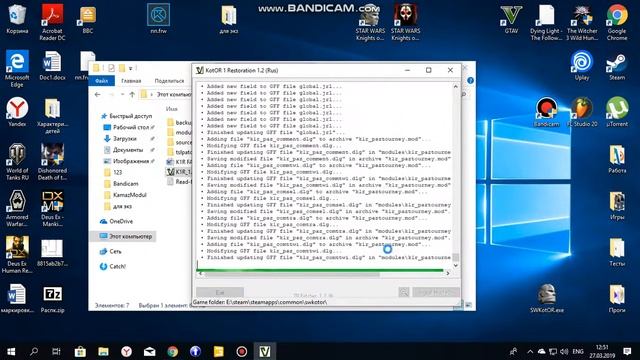Open Armored Warfare desktop shortcut
This screenshot has width=640, height=360.
point(17,208)
